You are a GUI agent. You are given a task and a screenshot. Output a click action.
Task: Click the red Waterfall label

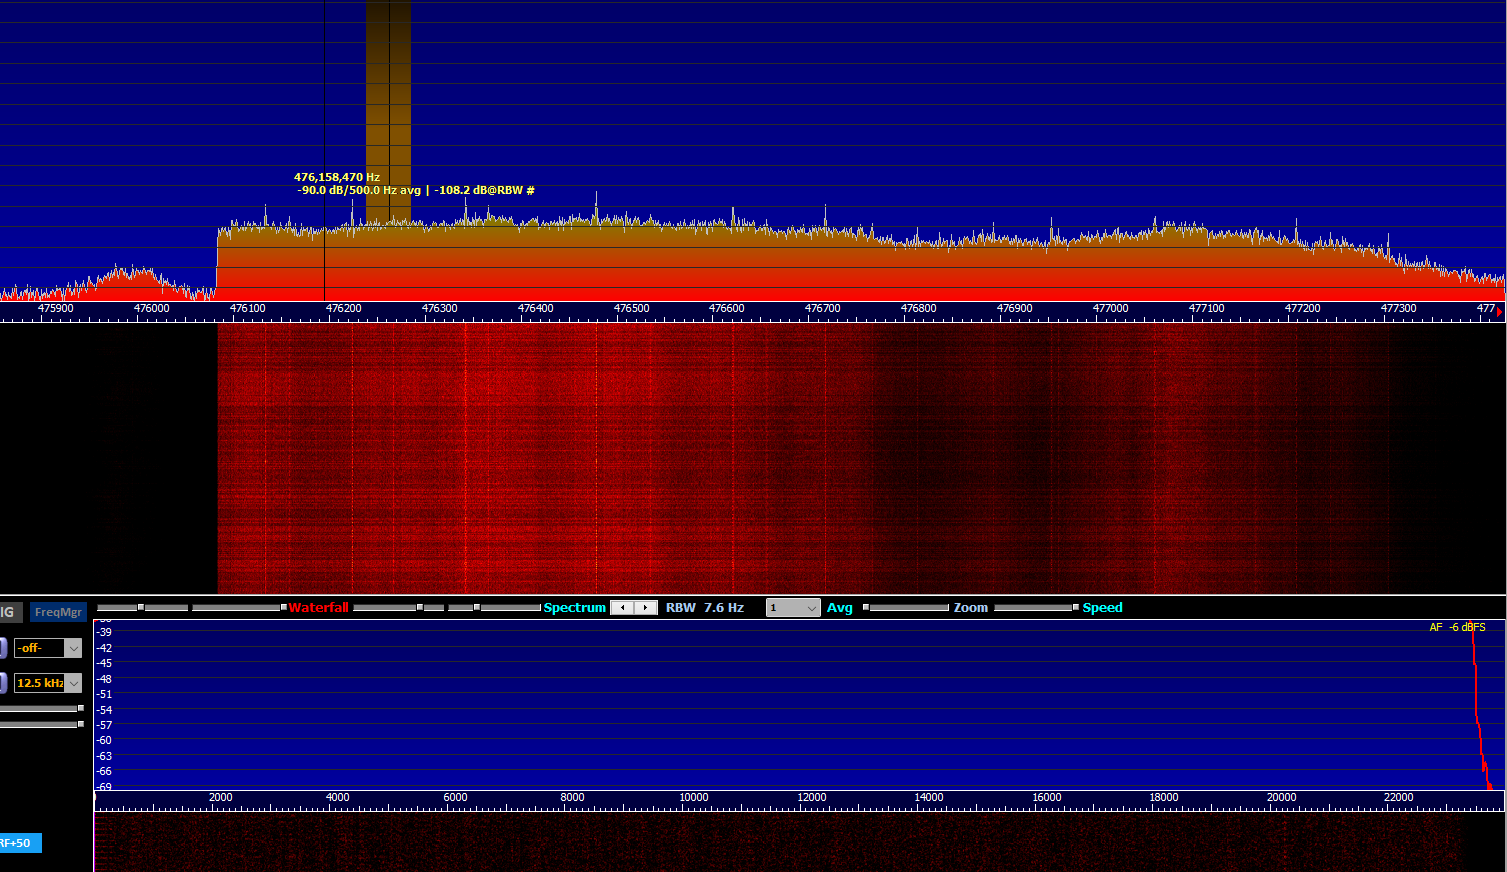click(x=319, y=608)
